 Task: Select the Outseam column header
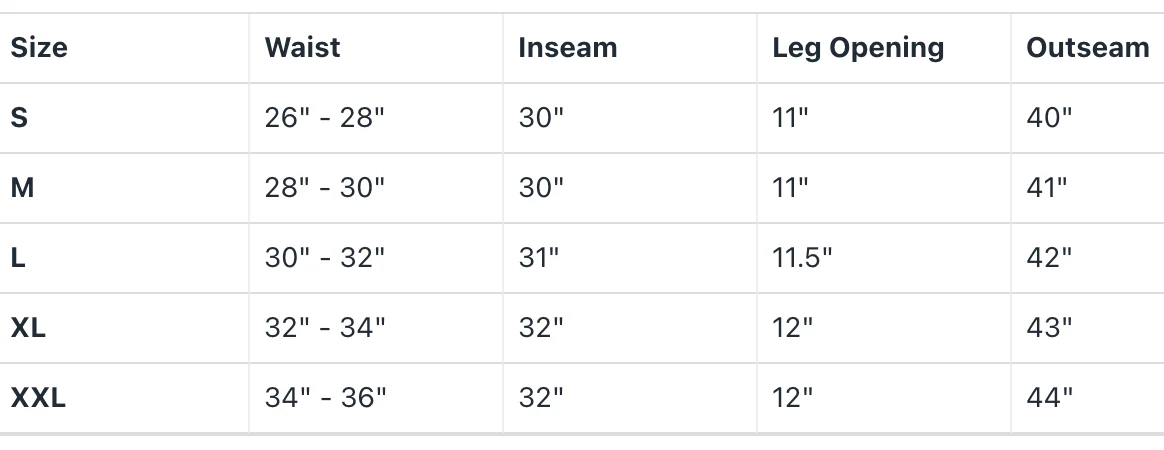(1087, 48)
